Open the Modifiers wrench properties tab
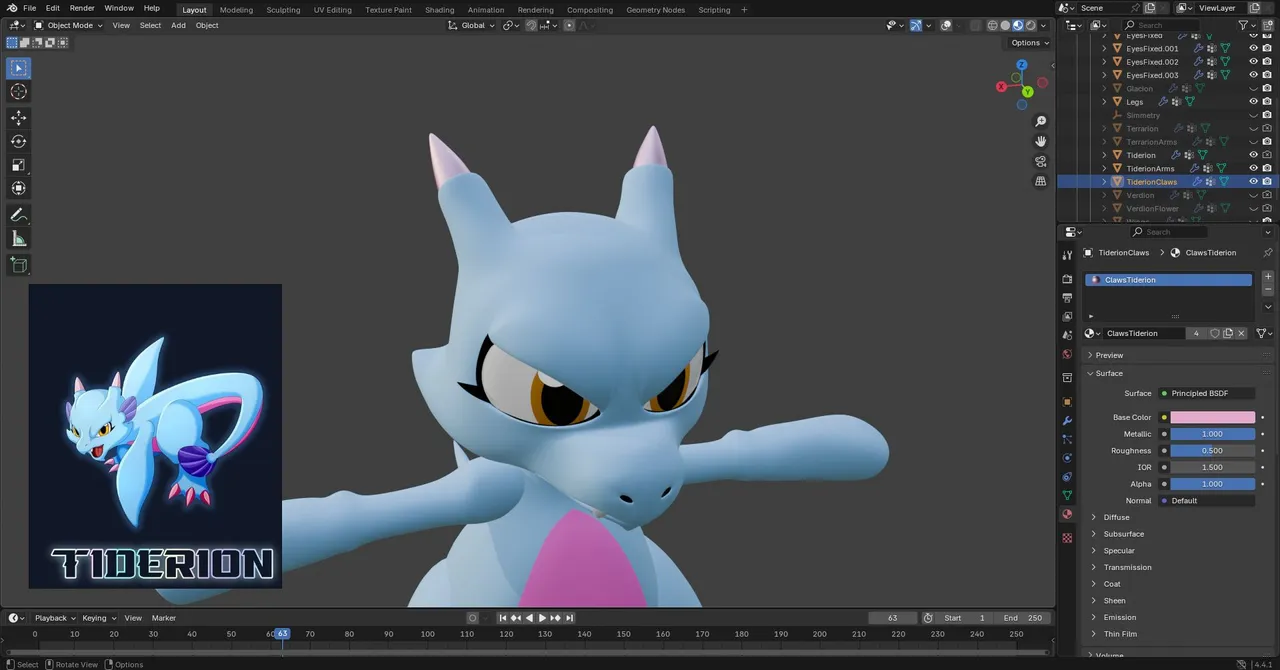The width and height of the screenshot is (1280, 670). tap(1067, 421)
